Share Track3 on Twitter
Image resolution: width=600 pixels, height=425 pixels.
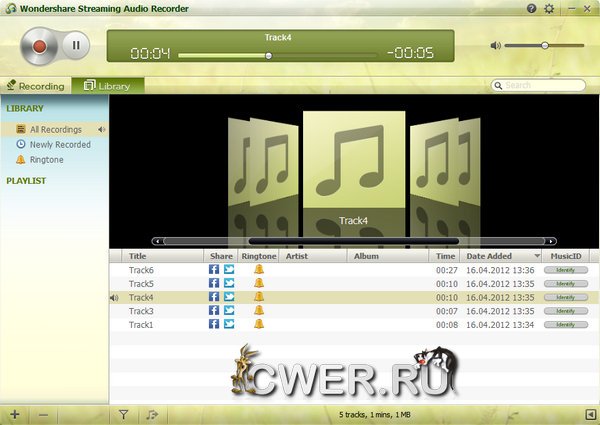coord(229,310)
